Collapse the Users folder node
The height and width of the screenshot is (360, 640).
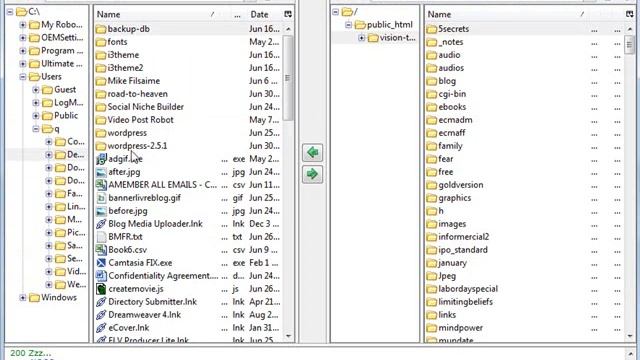pos(23,77)
